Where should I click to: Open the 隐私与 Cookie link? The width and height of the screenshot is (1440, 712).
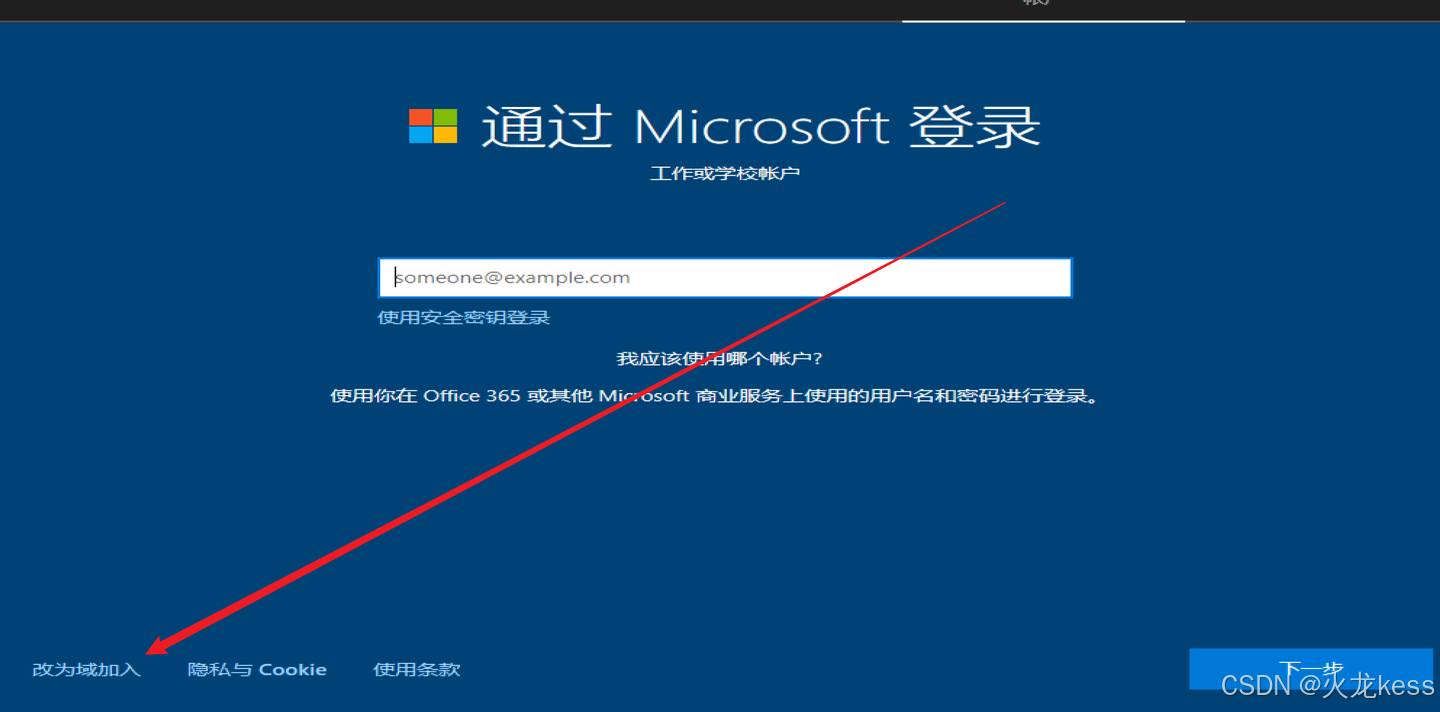(257, 670)
